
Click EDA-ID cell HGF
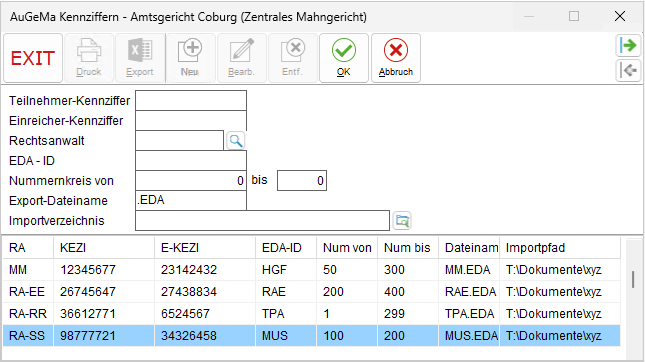[274, 270]
